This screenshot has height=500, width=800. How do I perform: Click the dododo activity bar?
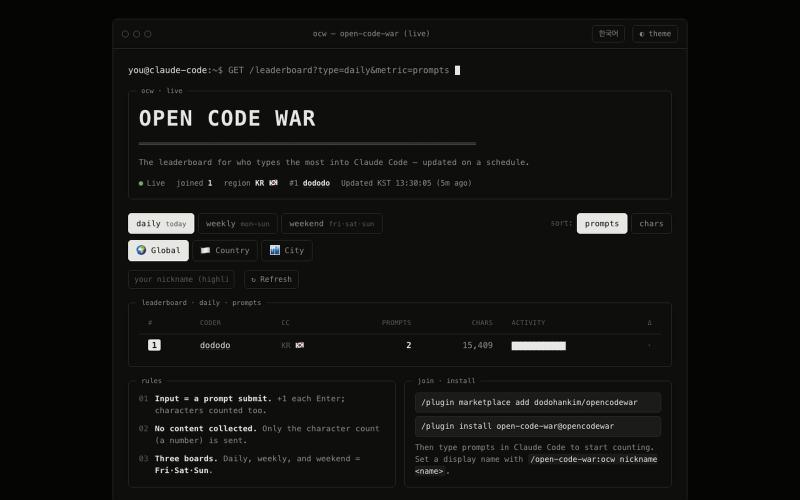point(539,346)
